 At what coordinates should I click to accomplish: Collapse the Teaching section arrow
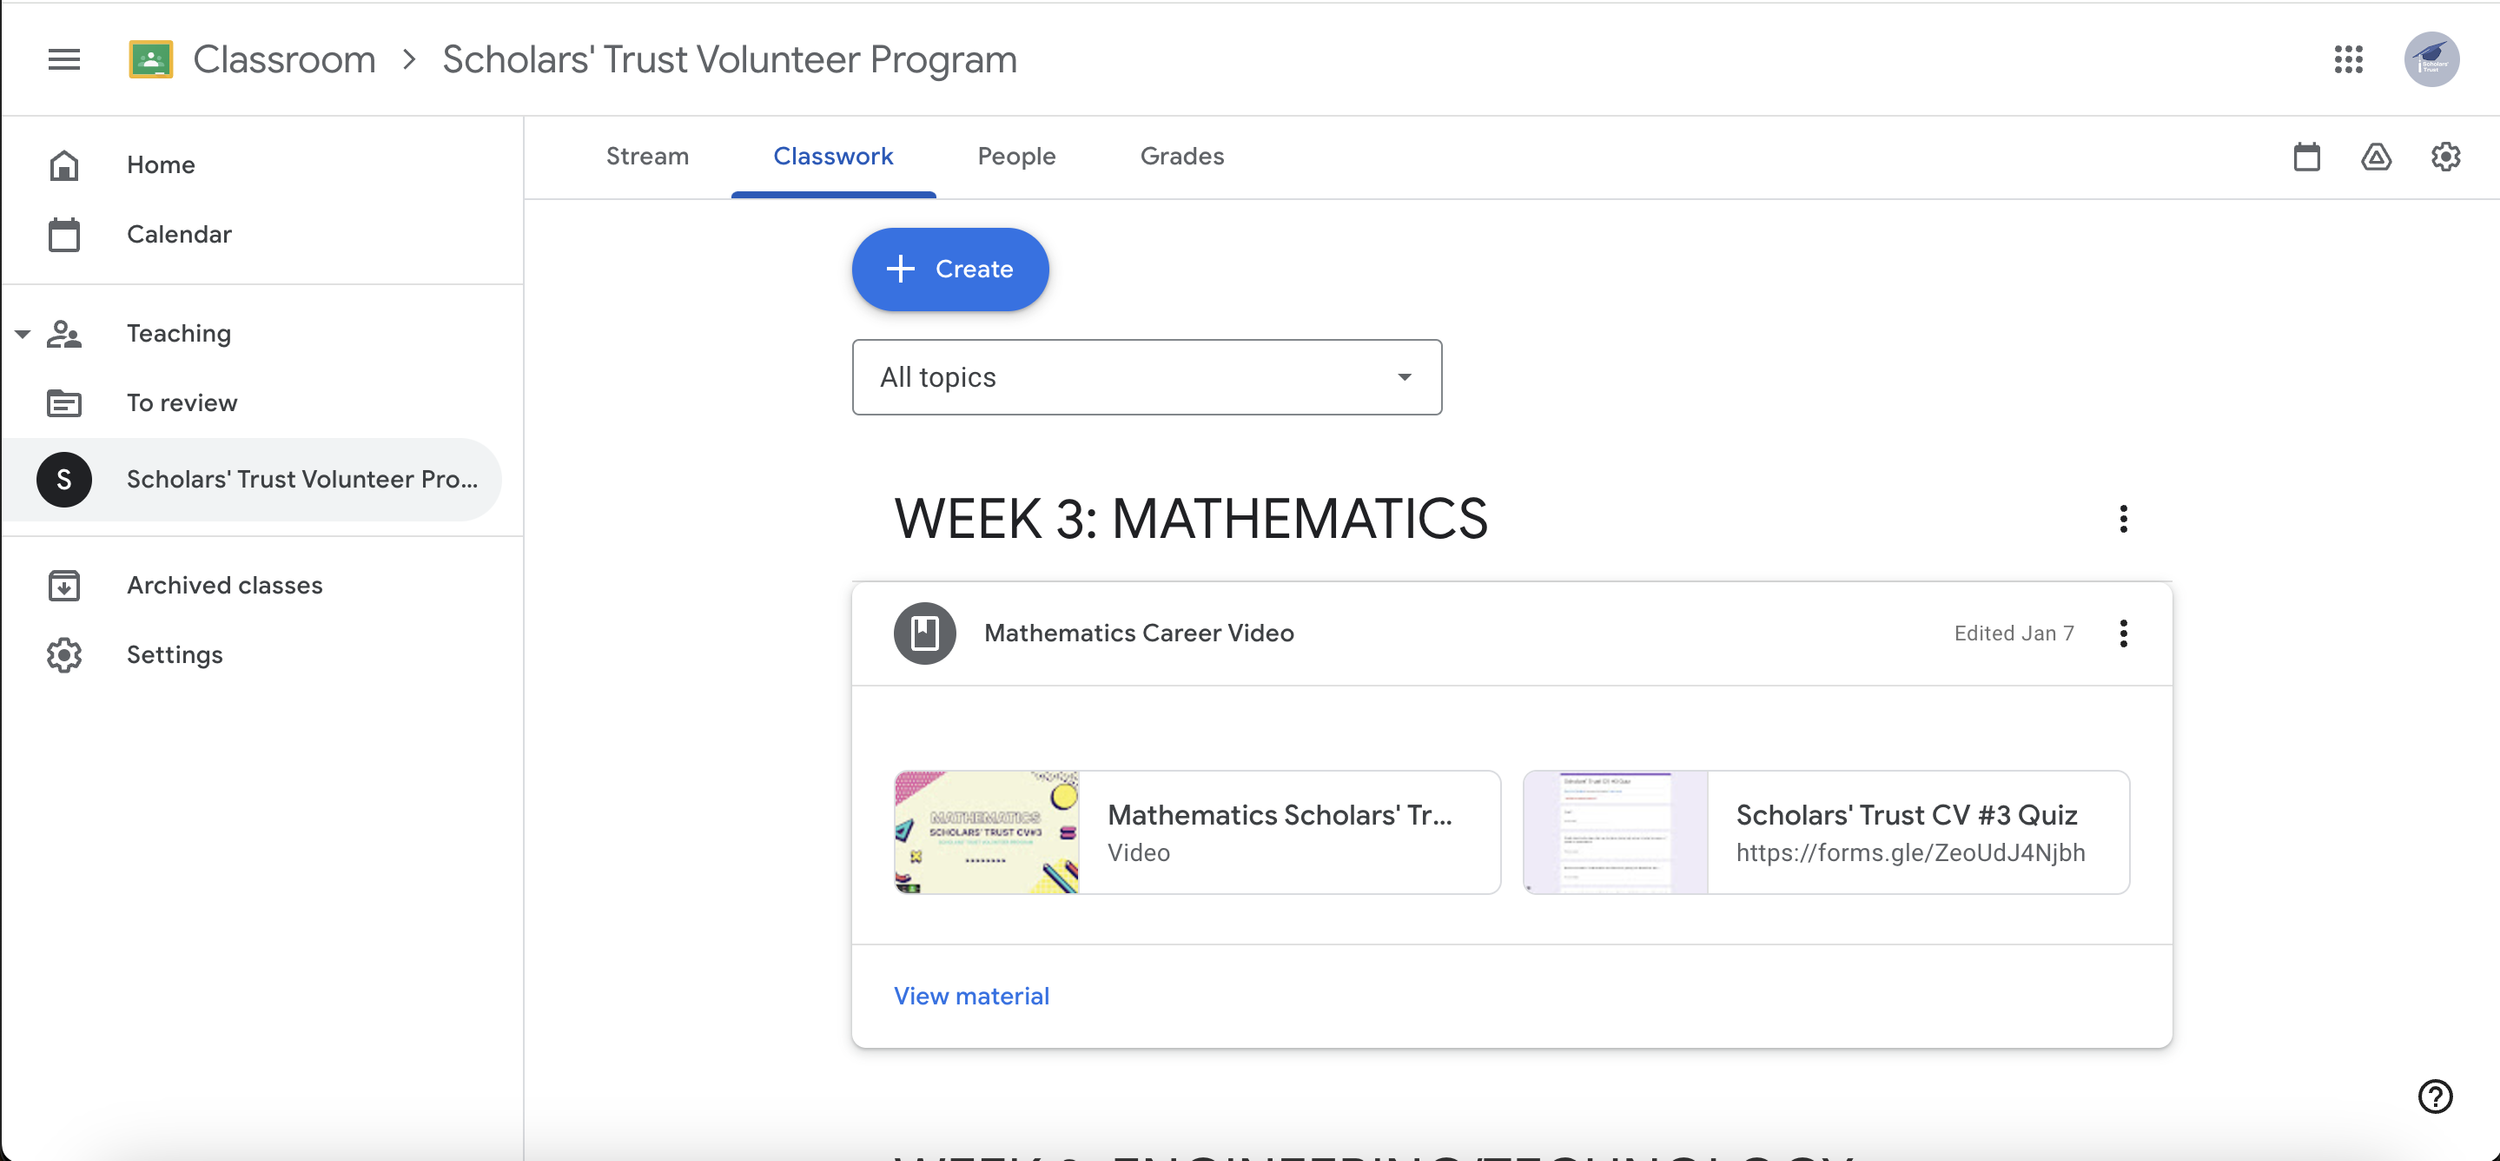(22, 334)
